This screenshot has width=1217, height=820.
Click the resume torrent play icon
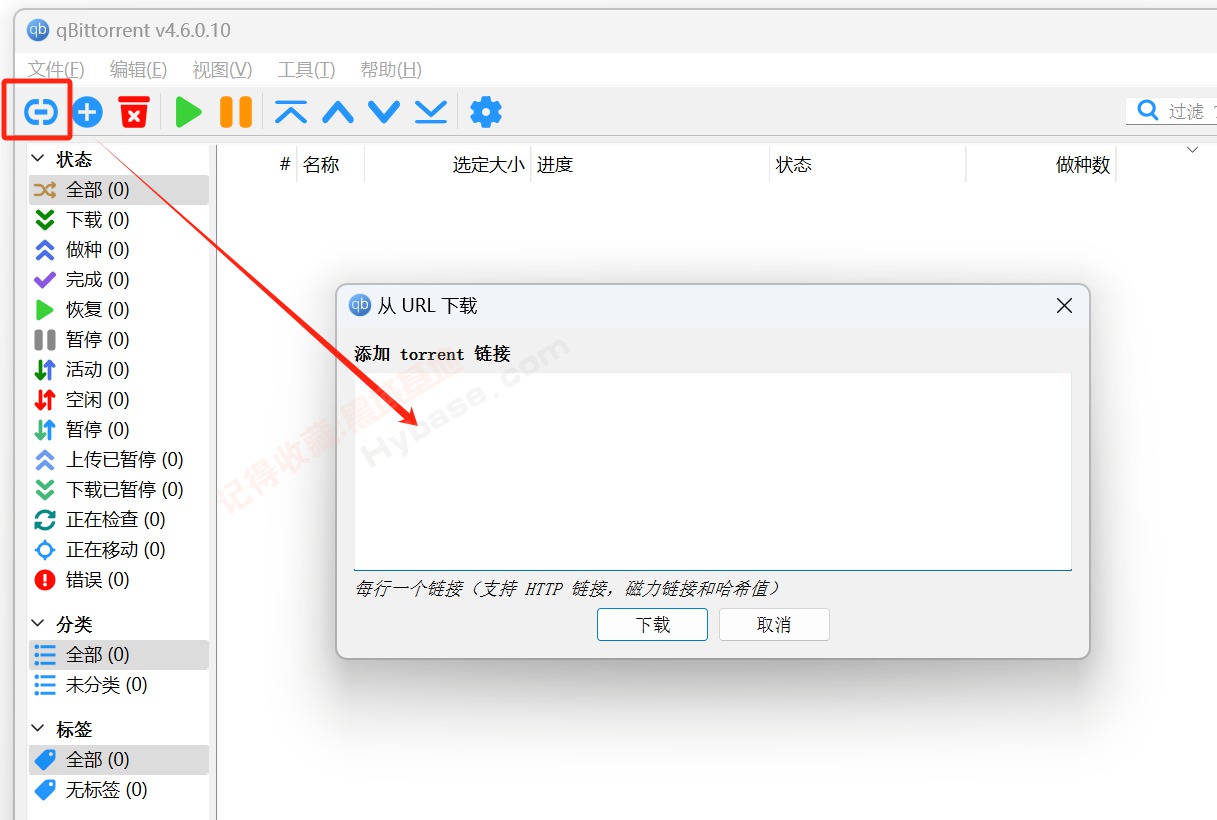coord(188,112)
